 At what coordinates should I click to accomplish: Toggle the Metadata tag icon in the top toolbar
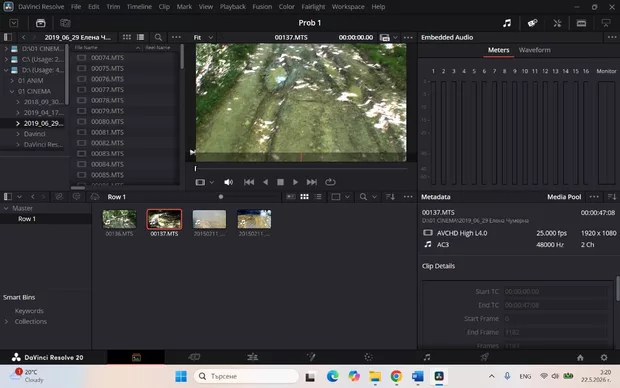point(532,23)
